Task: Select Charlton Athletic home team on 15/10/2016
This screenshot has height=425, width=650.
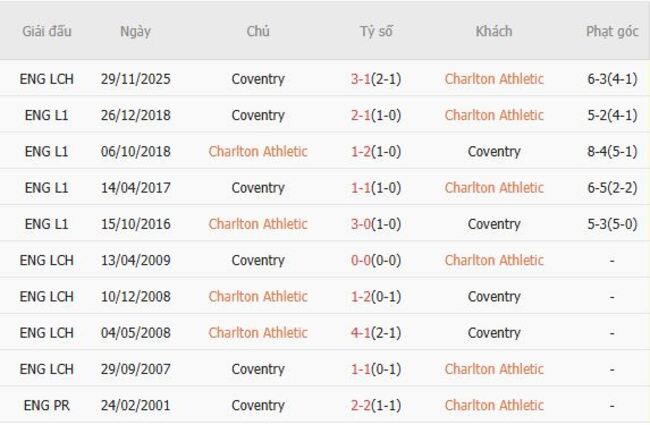Action: (258, 224)
